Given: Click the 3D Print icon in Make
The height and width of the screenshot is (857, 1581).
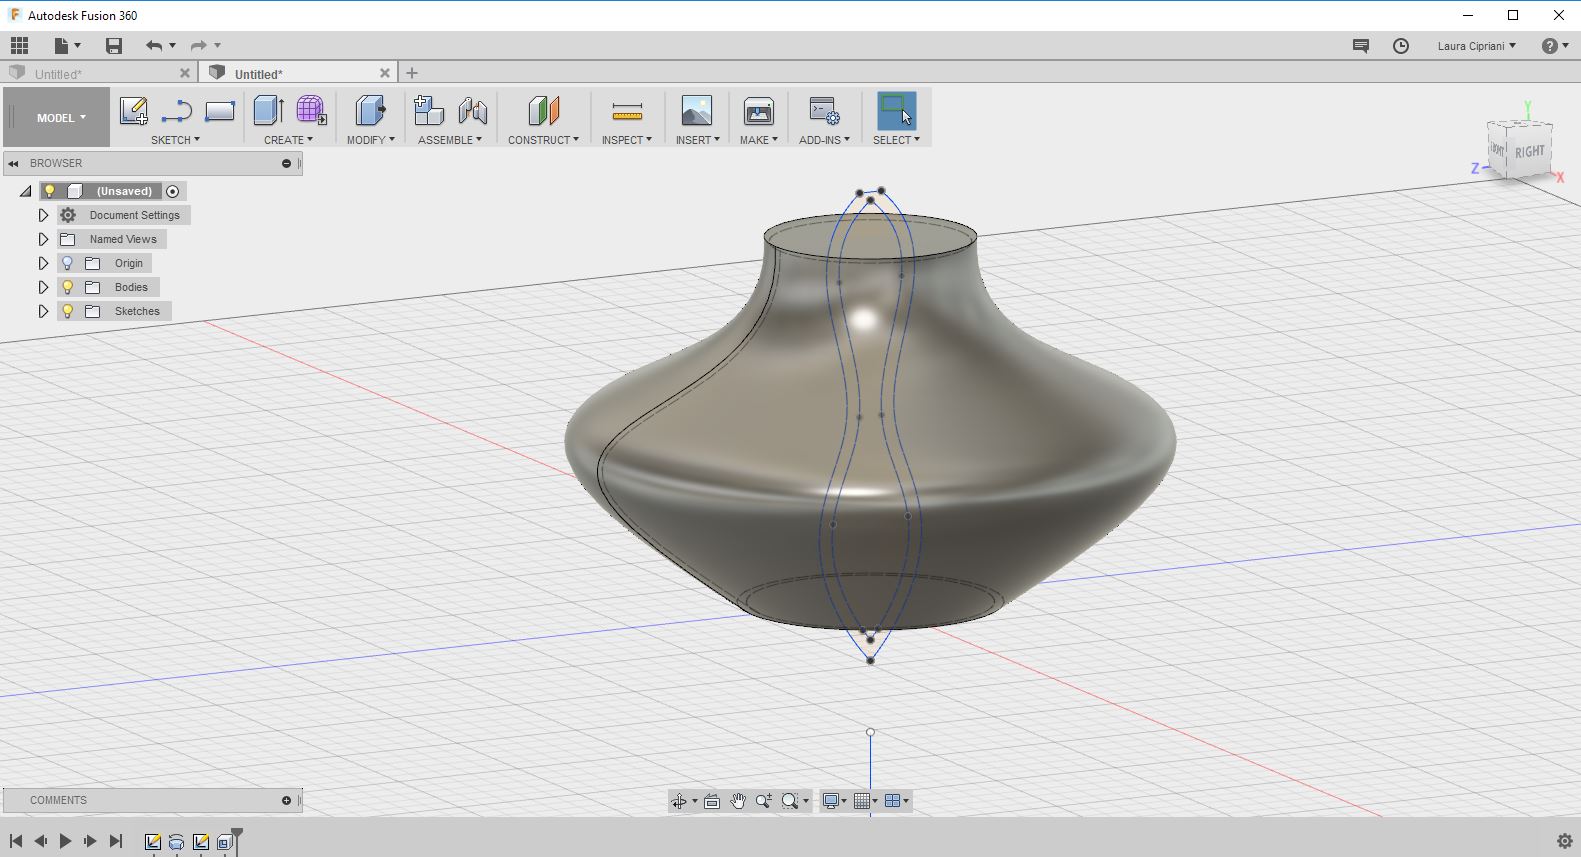Looking at the screenshot, I should click(759, 111).
